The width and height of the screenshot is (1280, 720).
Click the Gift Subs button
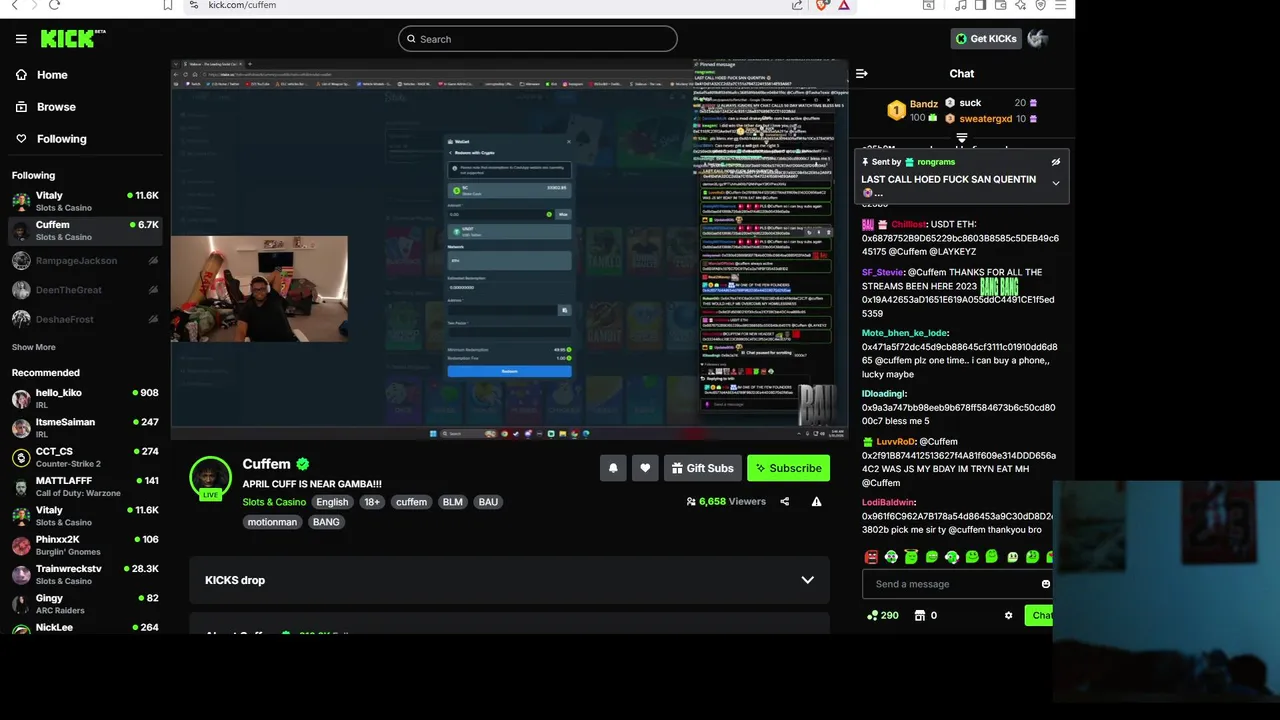point(702,468)
